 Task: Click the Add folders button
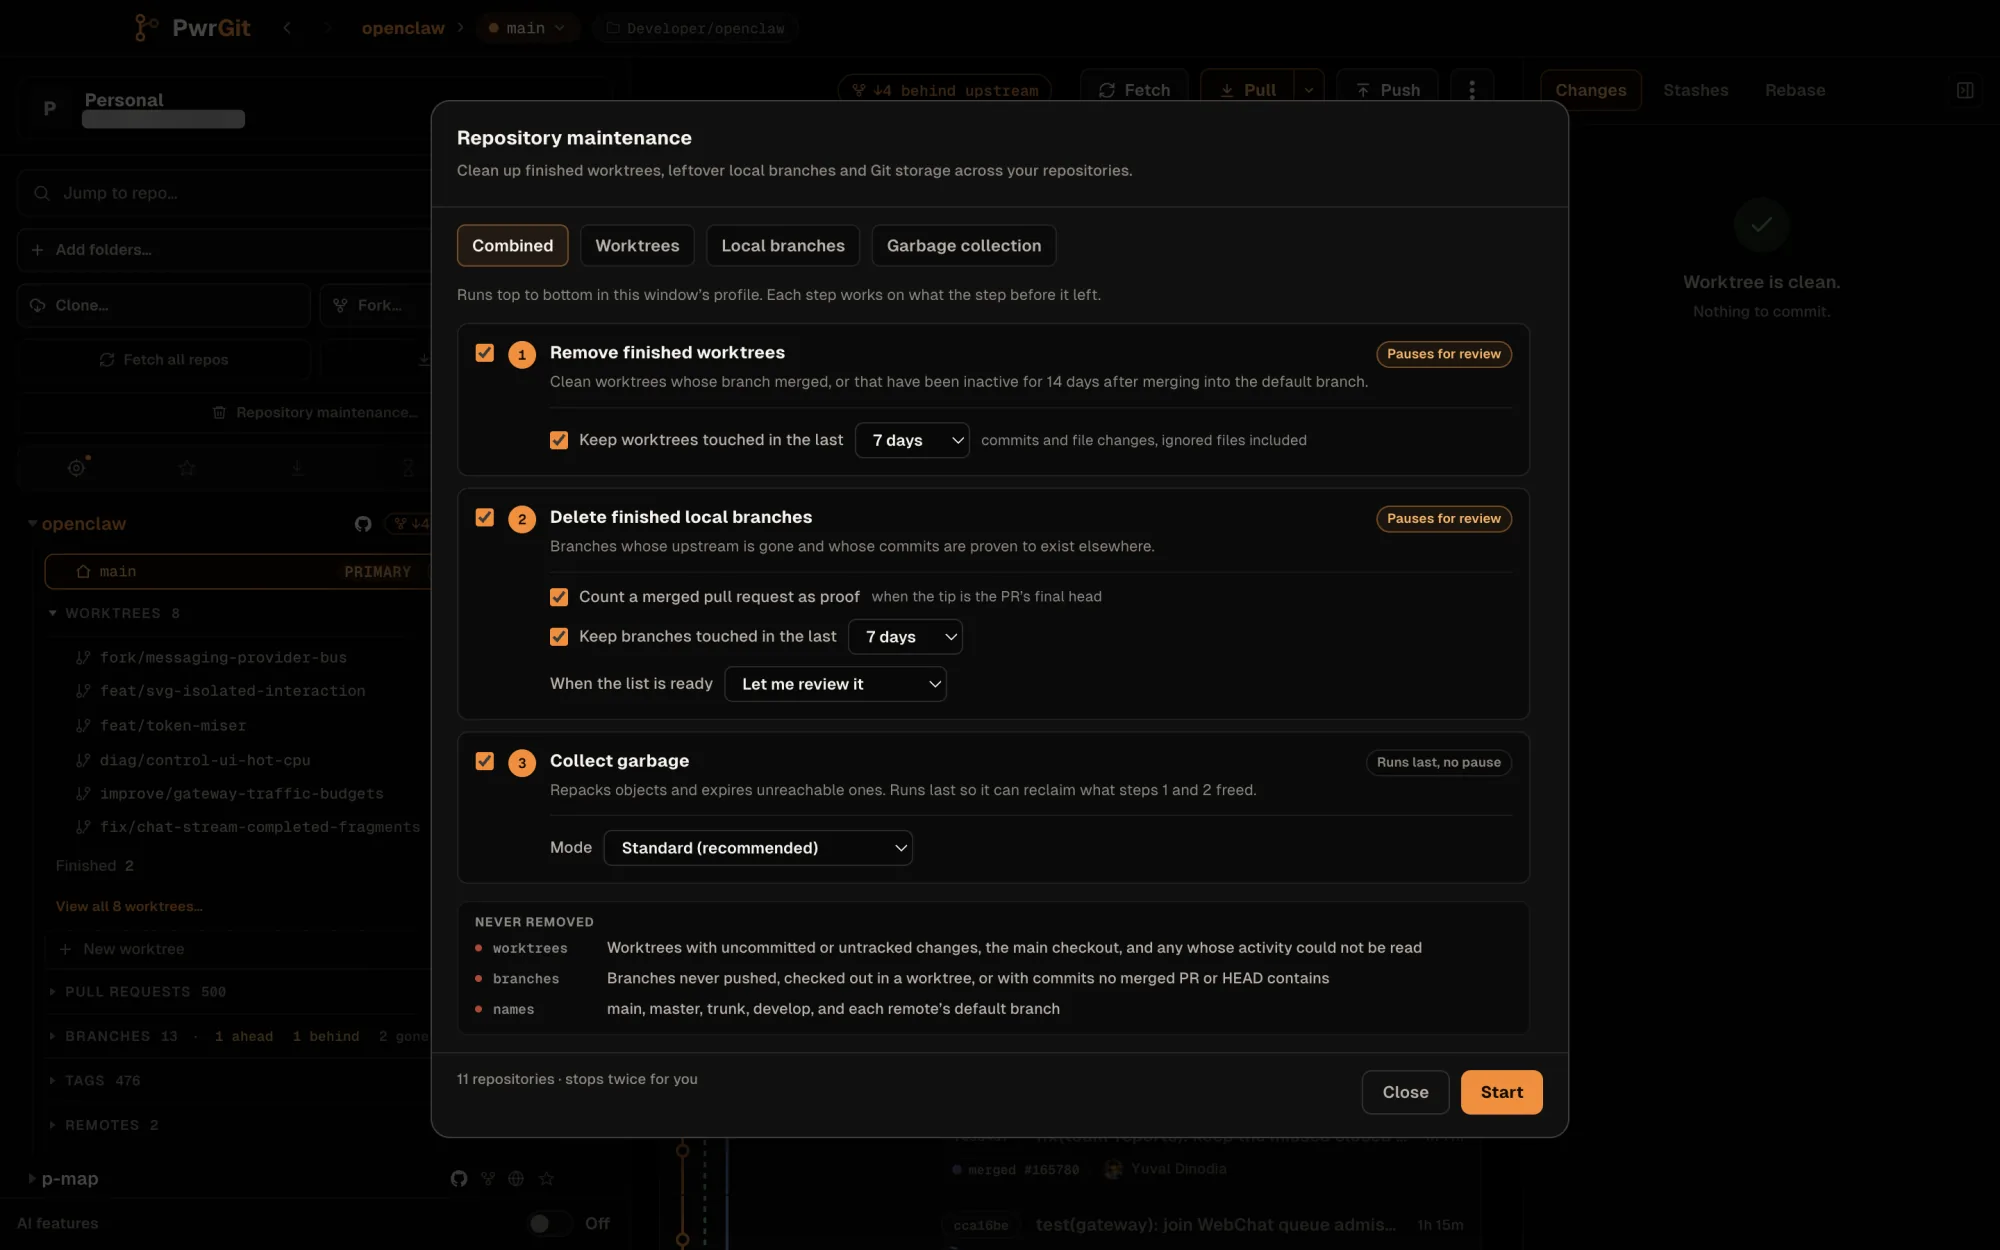click(x=223, y=250)
